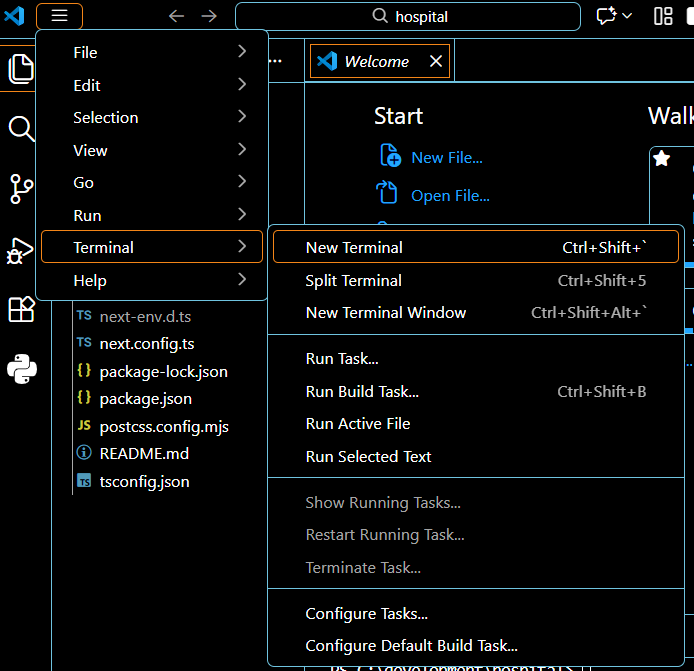
Task: Expand the Go submenu chevron
Action: [x=242, y=181]
